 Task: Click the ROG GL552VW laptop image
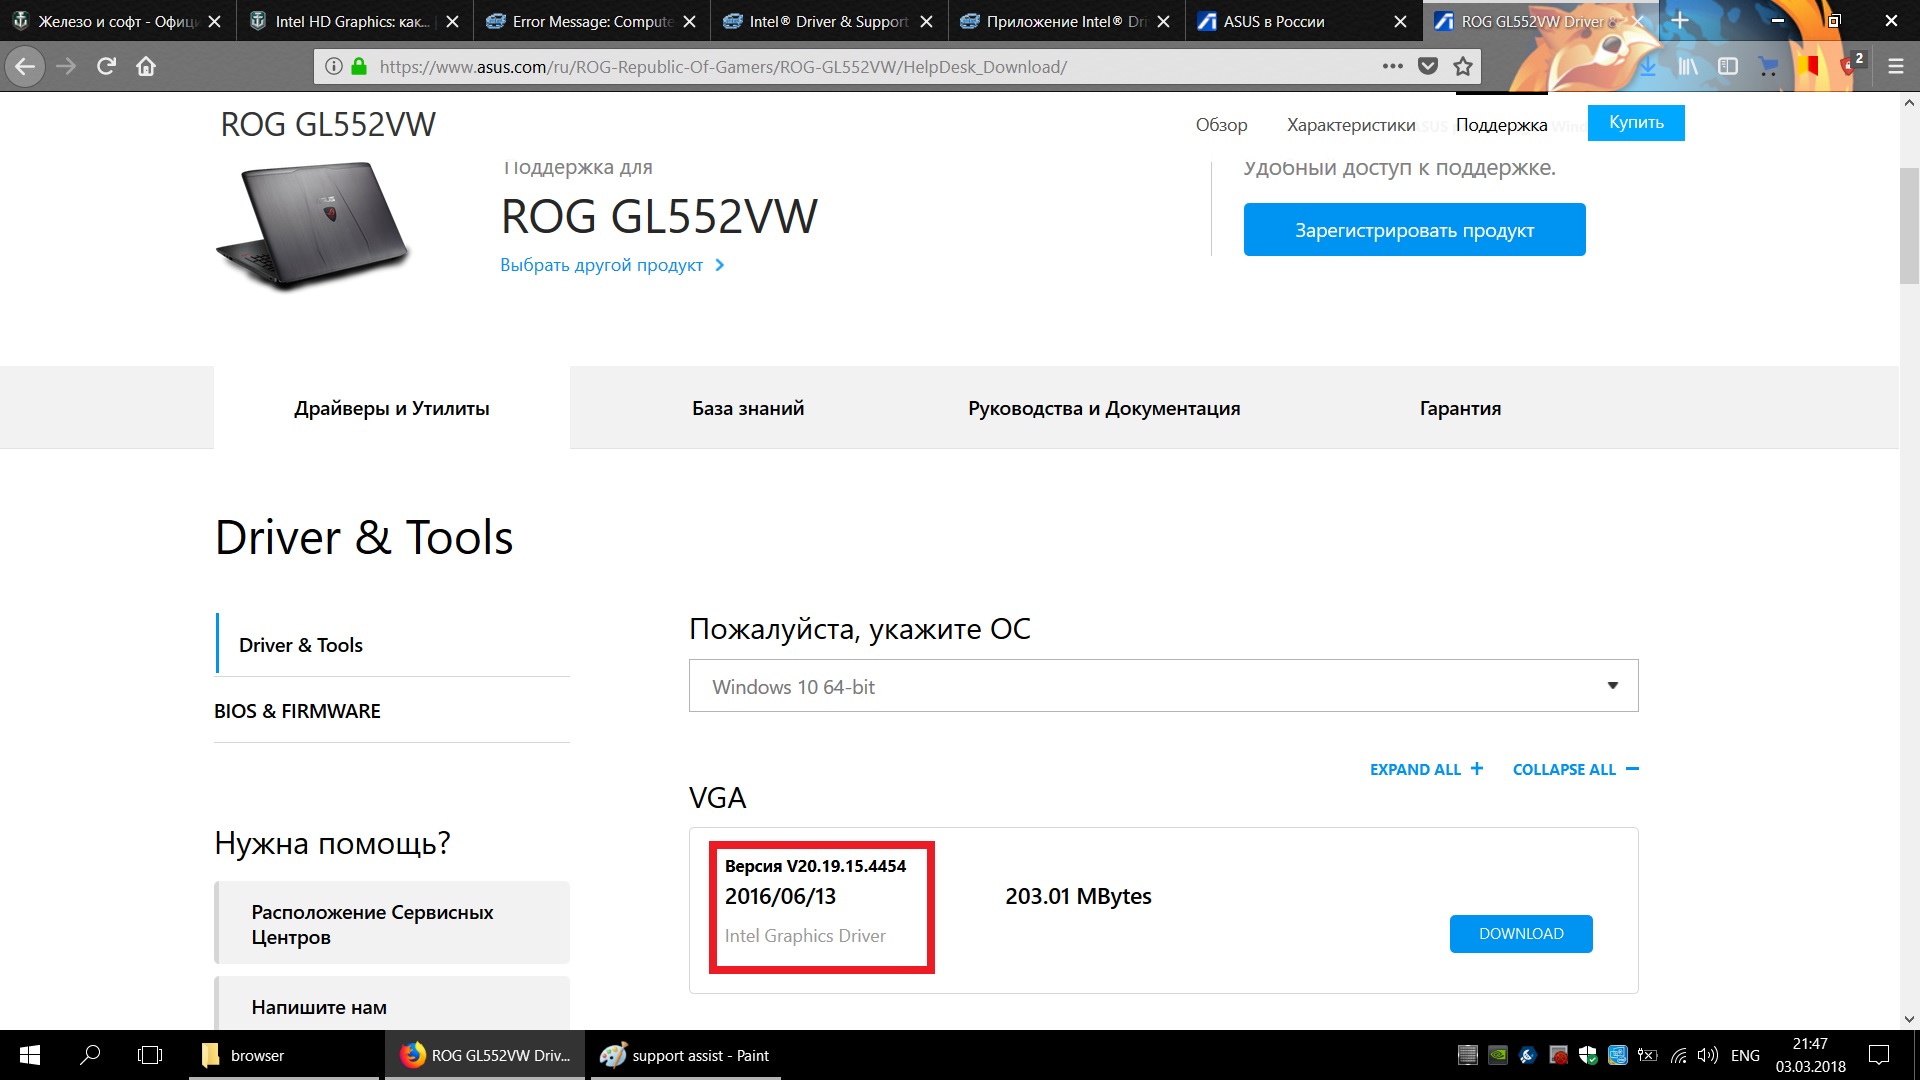coord(313,226)
